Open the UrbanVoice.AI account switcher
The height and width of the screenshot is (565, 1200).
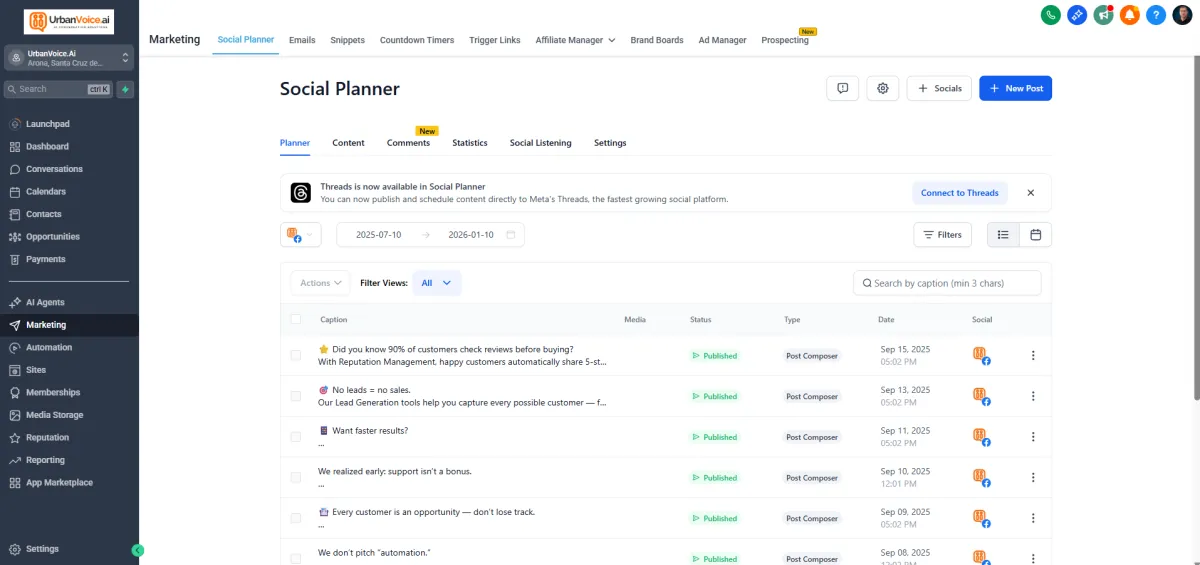69,58
